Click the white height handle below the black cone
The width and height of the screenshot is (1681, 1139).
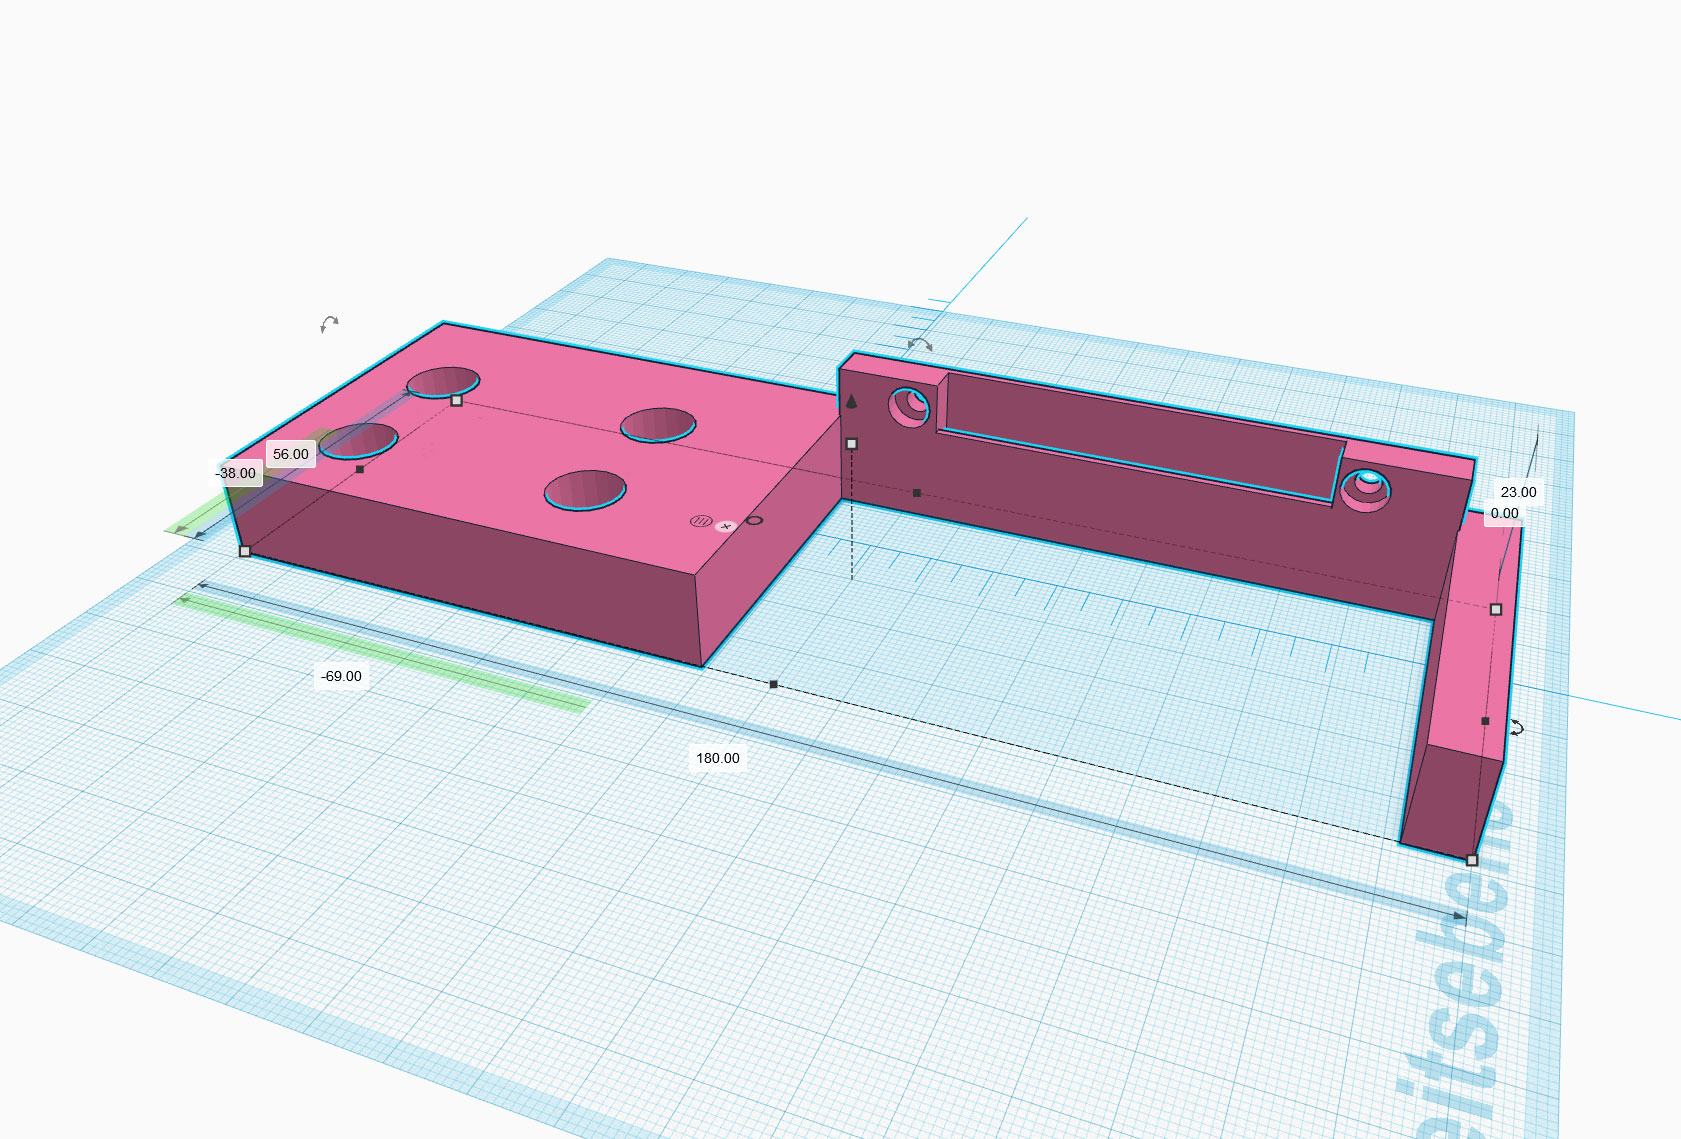[852, 443]
